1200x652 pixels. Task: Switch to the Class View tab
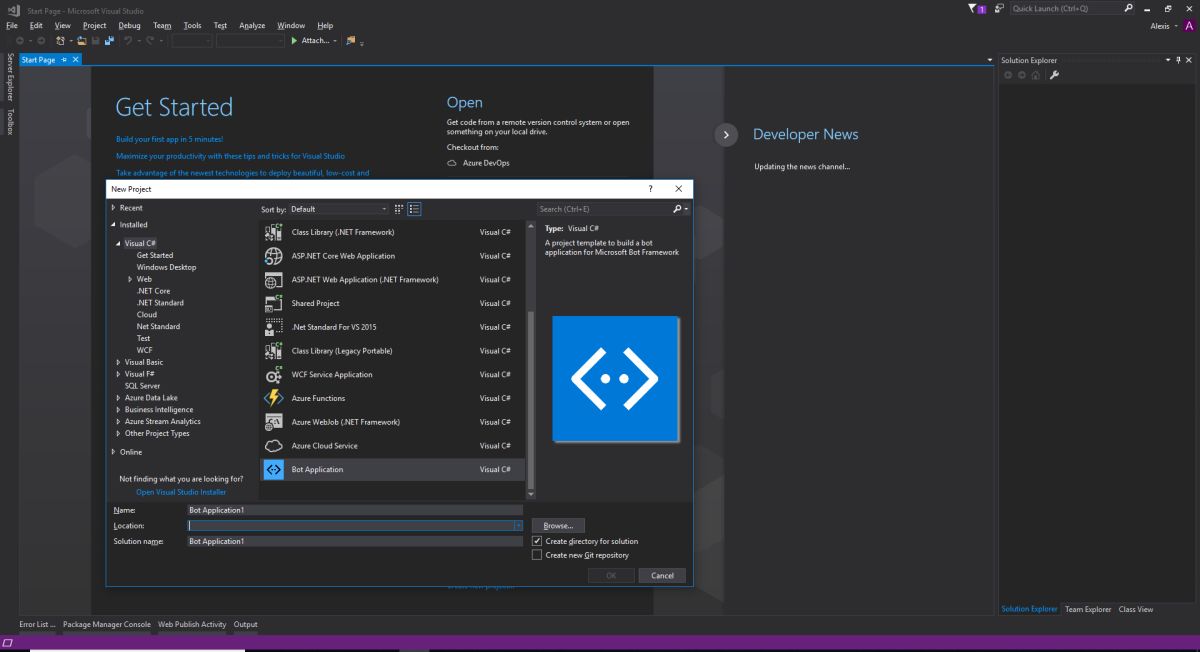tap(1135, 609)
